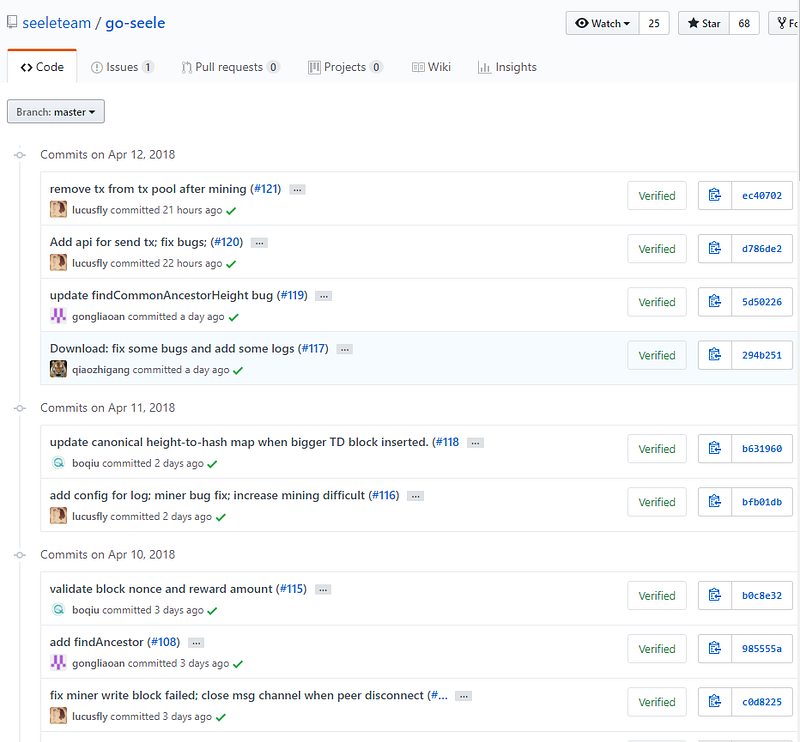Copy full SHA for commit bfb01db

tap(714, 502)
